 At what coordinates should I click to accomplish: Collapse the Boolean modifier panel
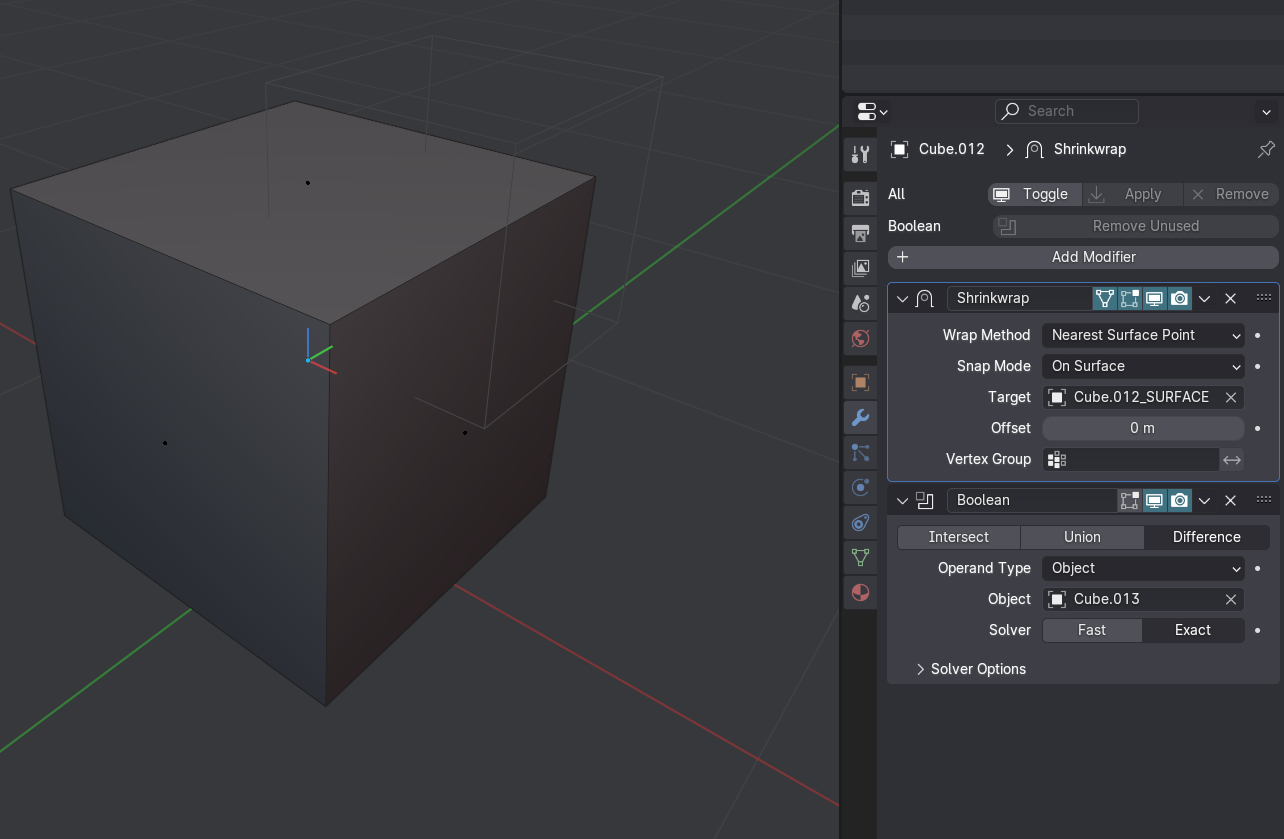(x=902, y=500)
